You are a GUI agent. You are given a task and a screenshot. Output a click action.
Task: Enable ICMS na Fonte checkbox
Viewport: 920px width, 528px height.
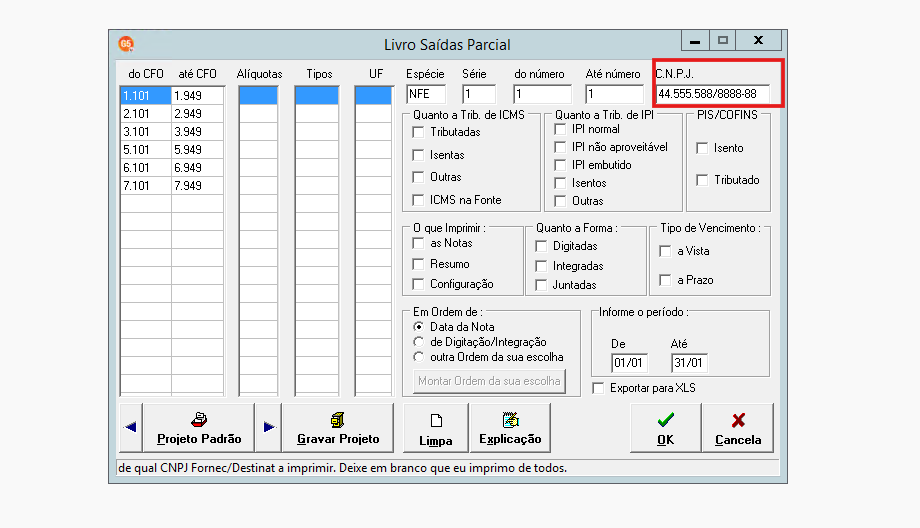coord(418,200)
